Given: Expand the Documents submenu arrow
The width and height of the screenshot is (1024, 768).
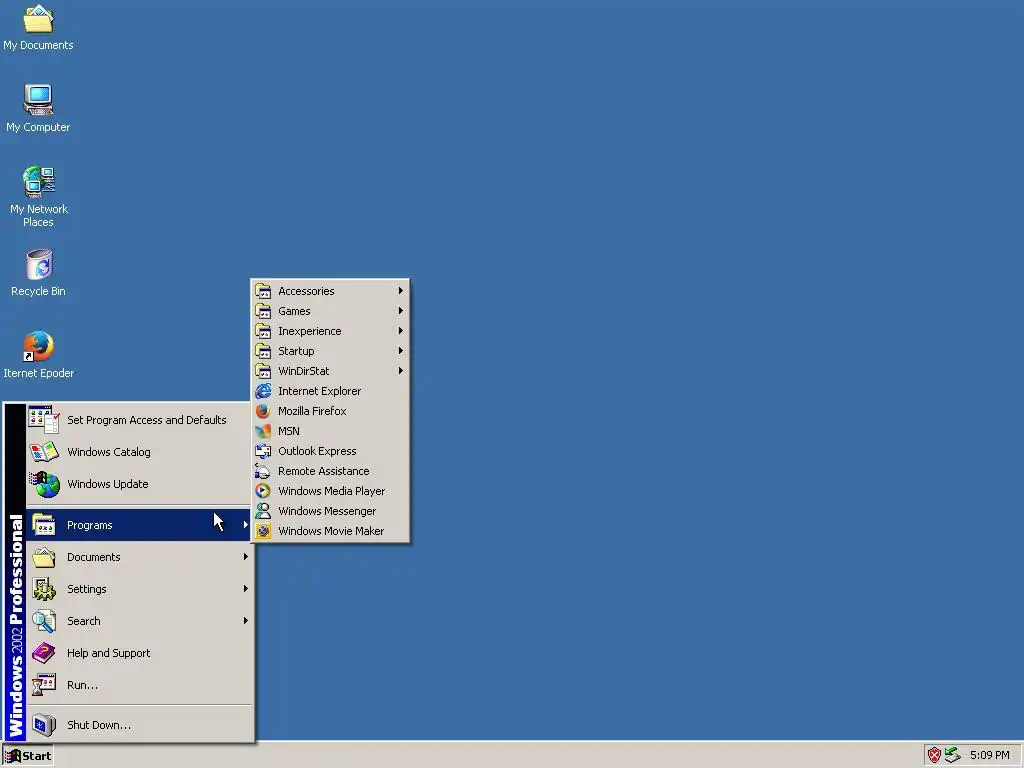Looking at the screenshot, I should coord(246,556).
